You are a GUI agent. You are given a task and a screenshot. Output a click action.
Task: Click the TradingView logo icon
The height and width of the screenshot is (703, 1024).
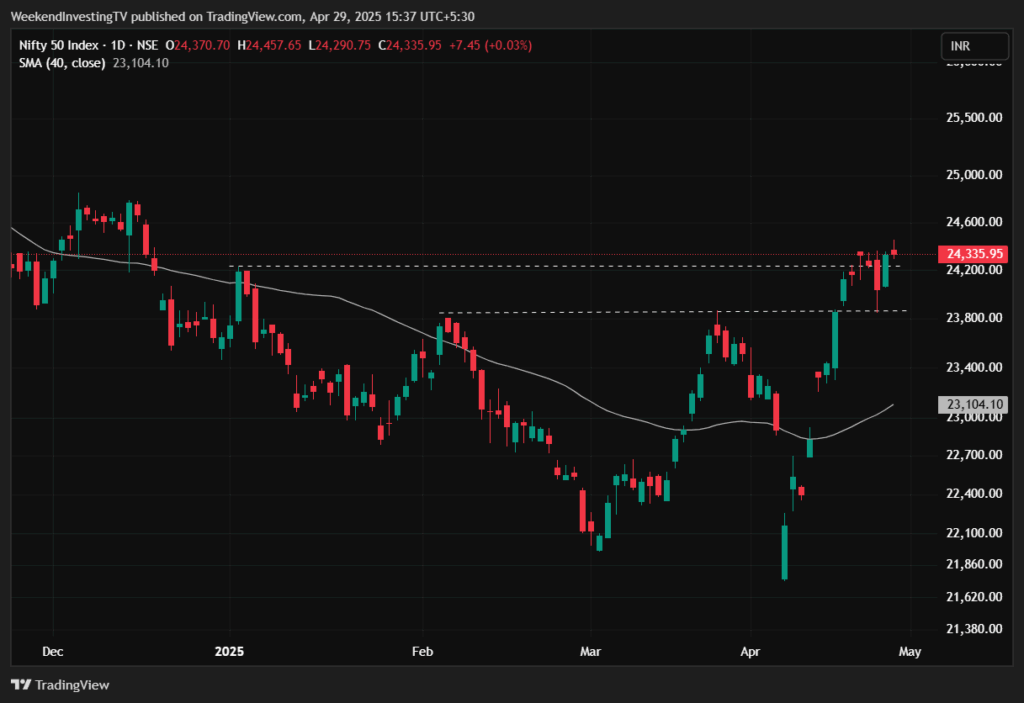click(21, 685)
